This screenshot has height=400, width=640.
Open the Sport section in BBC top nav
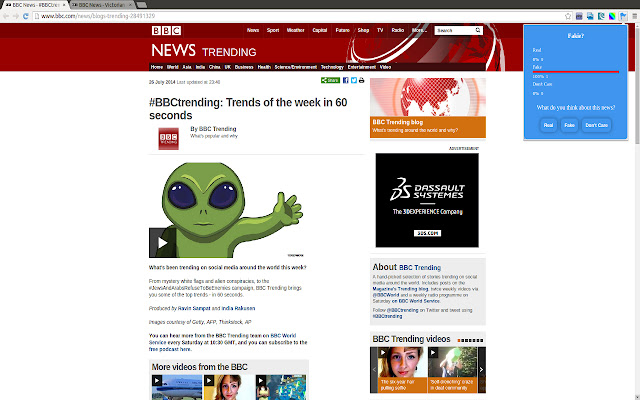(x=273, y=30)
